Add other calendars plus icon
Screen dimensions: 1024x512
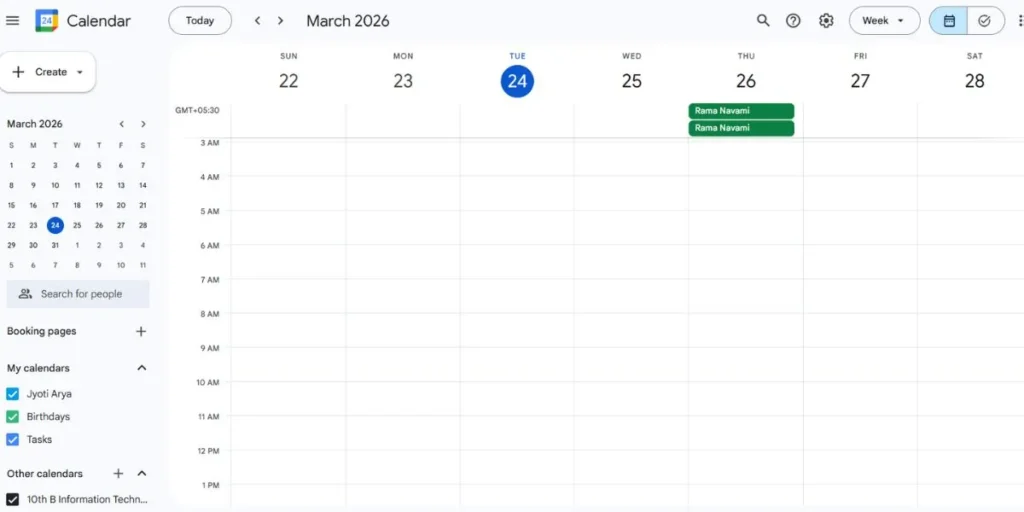click(x=118, y=474)
